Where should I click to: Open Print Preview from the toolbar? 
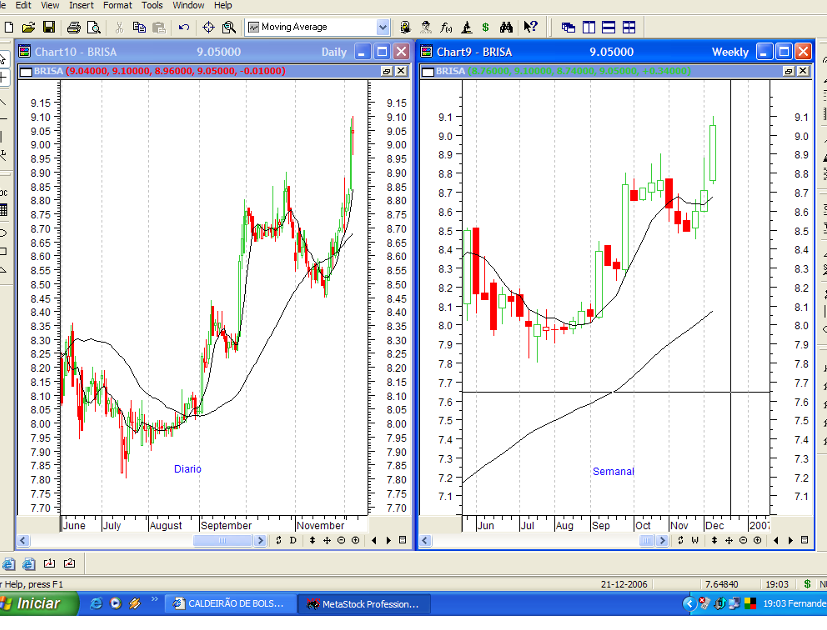click(x=93, y=27)
